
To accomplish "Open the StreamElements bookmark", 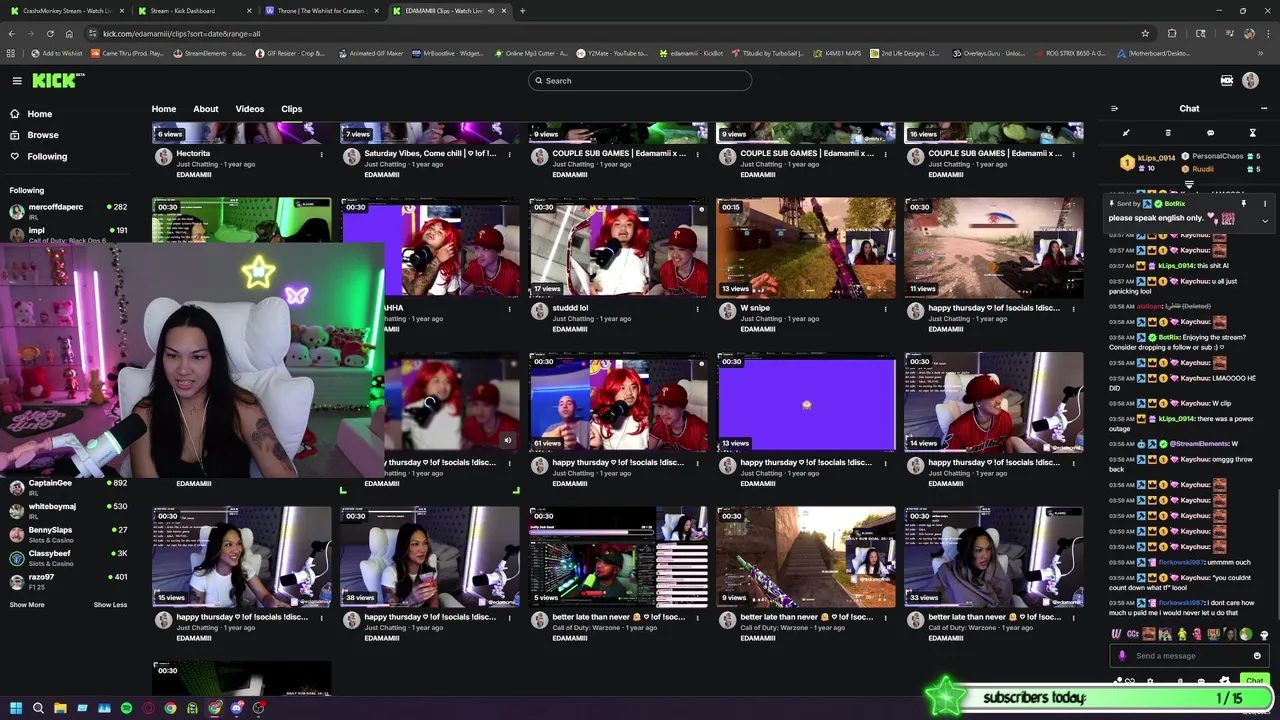I will pyautogui.click(x=208, y=53).
